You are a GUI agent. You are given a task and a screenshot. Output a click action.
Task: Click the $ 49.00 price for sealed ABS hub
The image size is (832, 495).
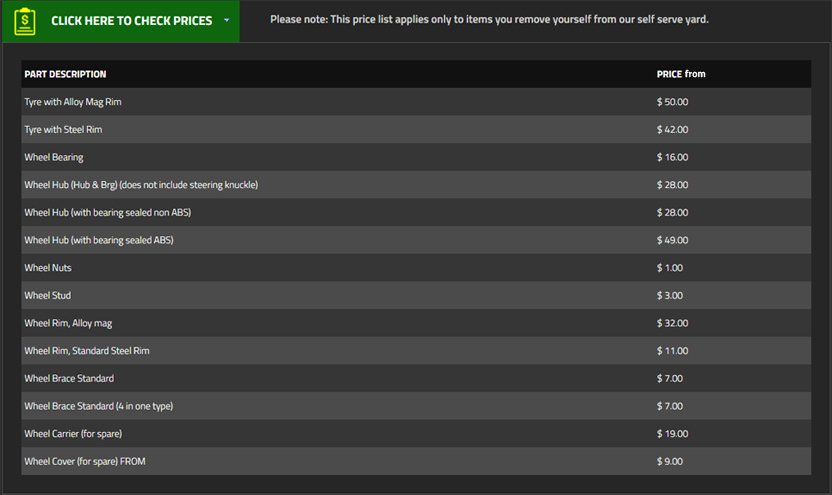(672, 240)
